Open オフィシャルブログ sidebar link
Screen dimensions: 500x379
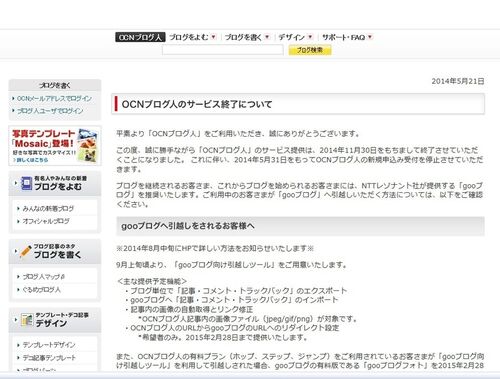(46, 221)
